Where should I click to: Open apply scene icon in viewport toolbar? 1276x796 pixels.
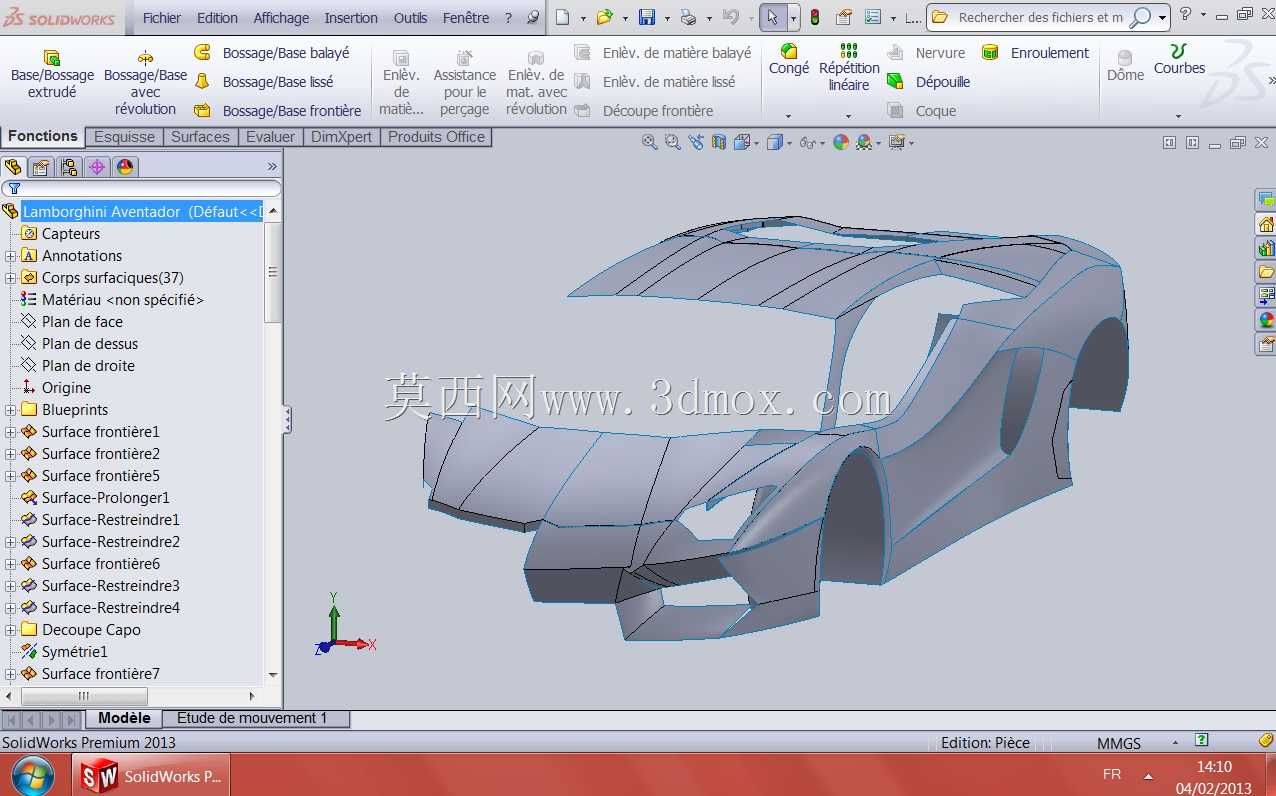pyautogui.click(x=864, y=143)
